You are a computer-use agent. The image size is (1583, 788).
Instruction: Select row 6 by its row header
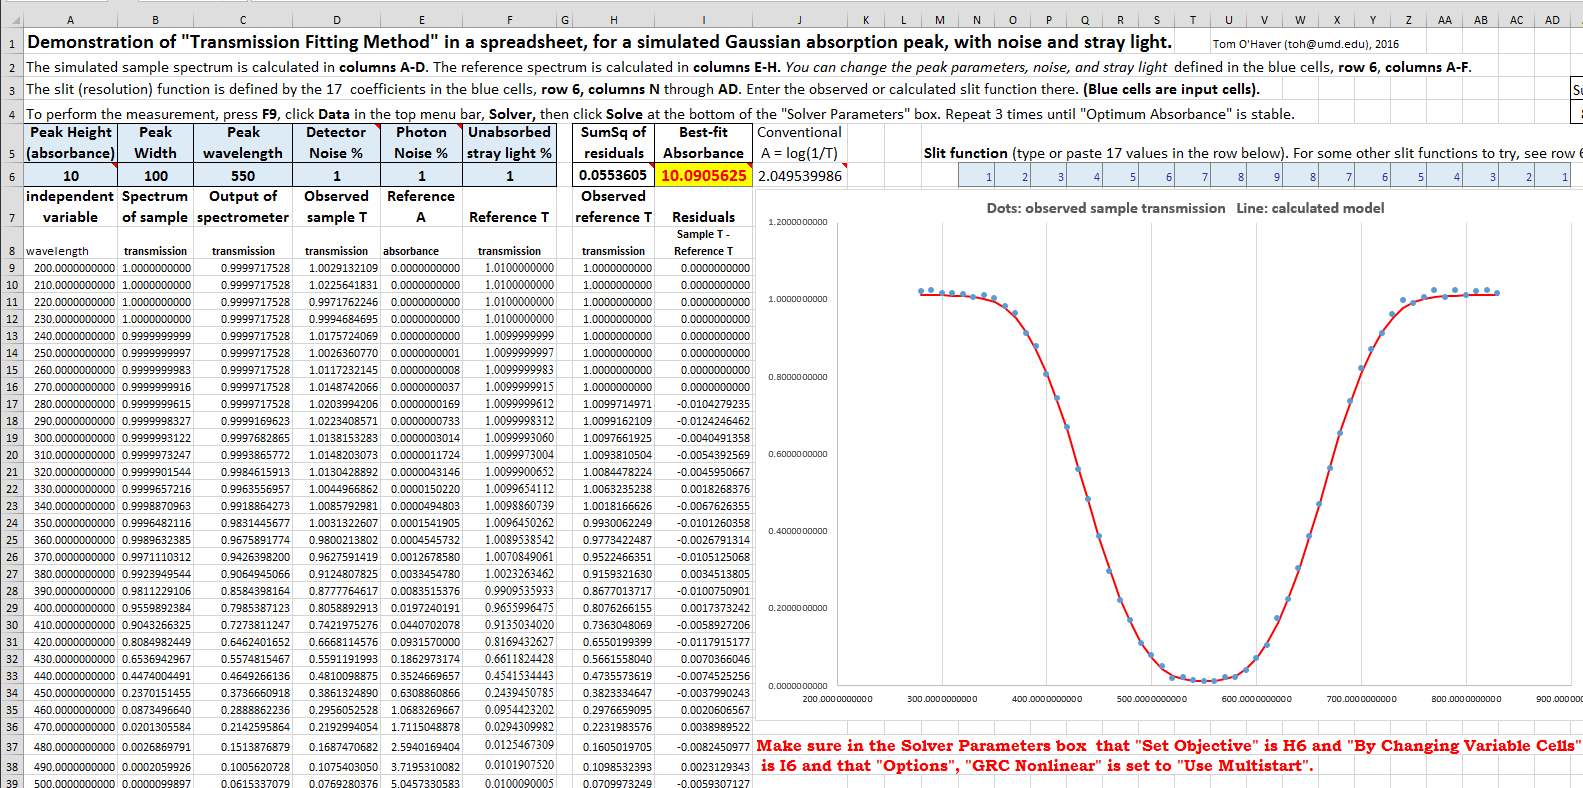tap(11, 176)
